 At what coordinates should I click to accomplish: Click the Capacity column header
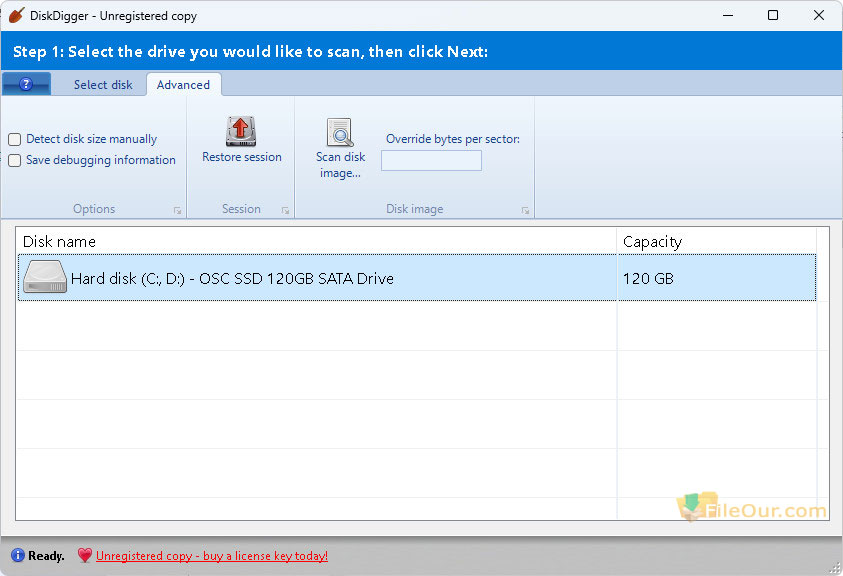(716, 241)
